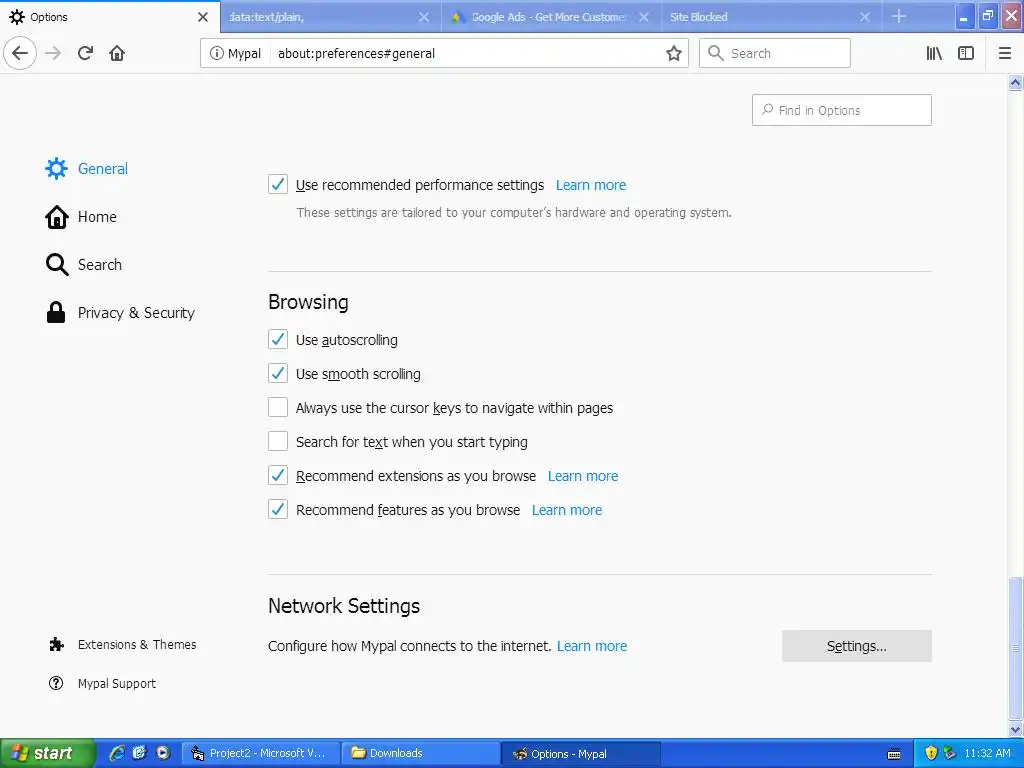
Task: Click the forward navigation arrow
Action: tap(53, 53)
